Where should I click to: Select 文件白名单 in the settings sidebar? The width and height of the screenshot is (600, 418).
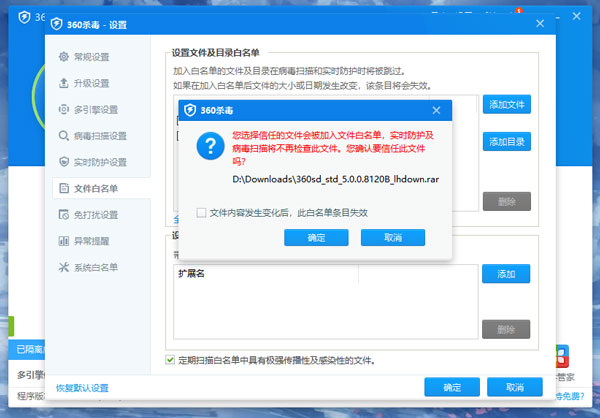click(100, 188)
